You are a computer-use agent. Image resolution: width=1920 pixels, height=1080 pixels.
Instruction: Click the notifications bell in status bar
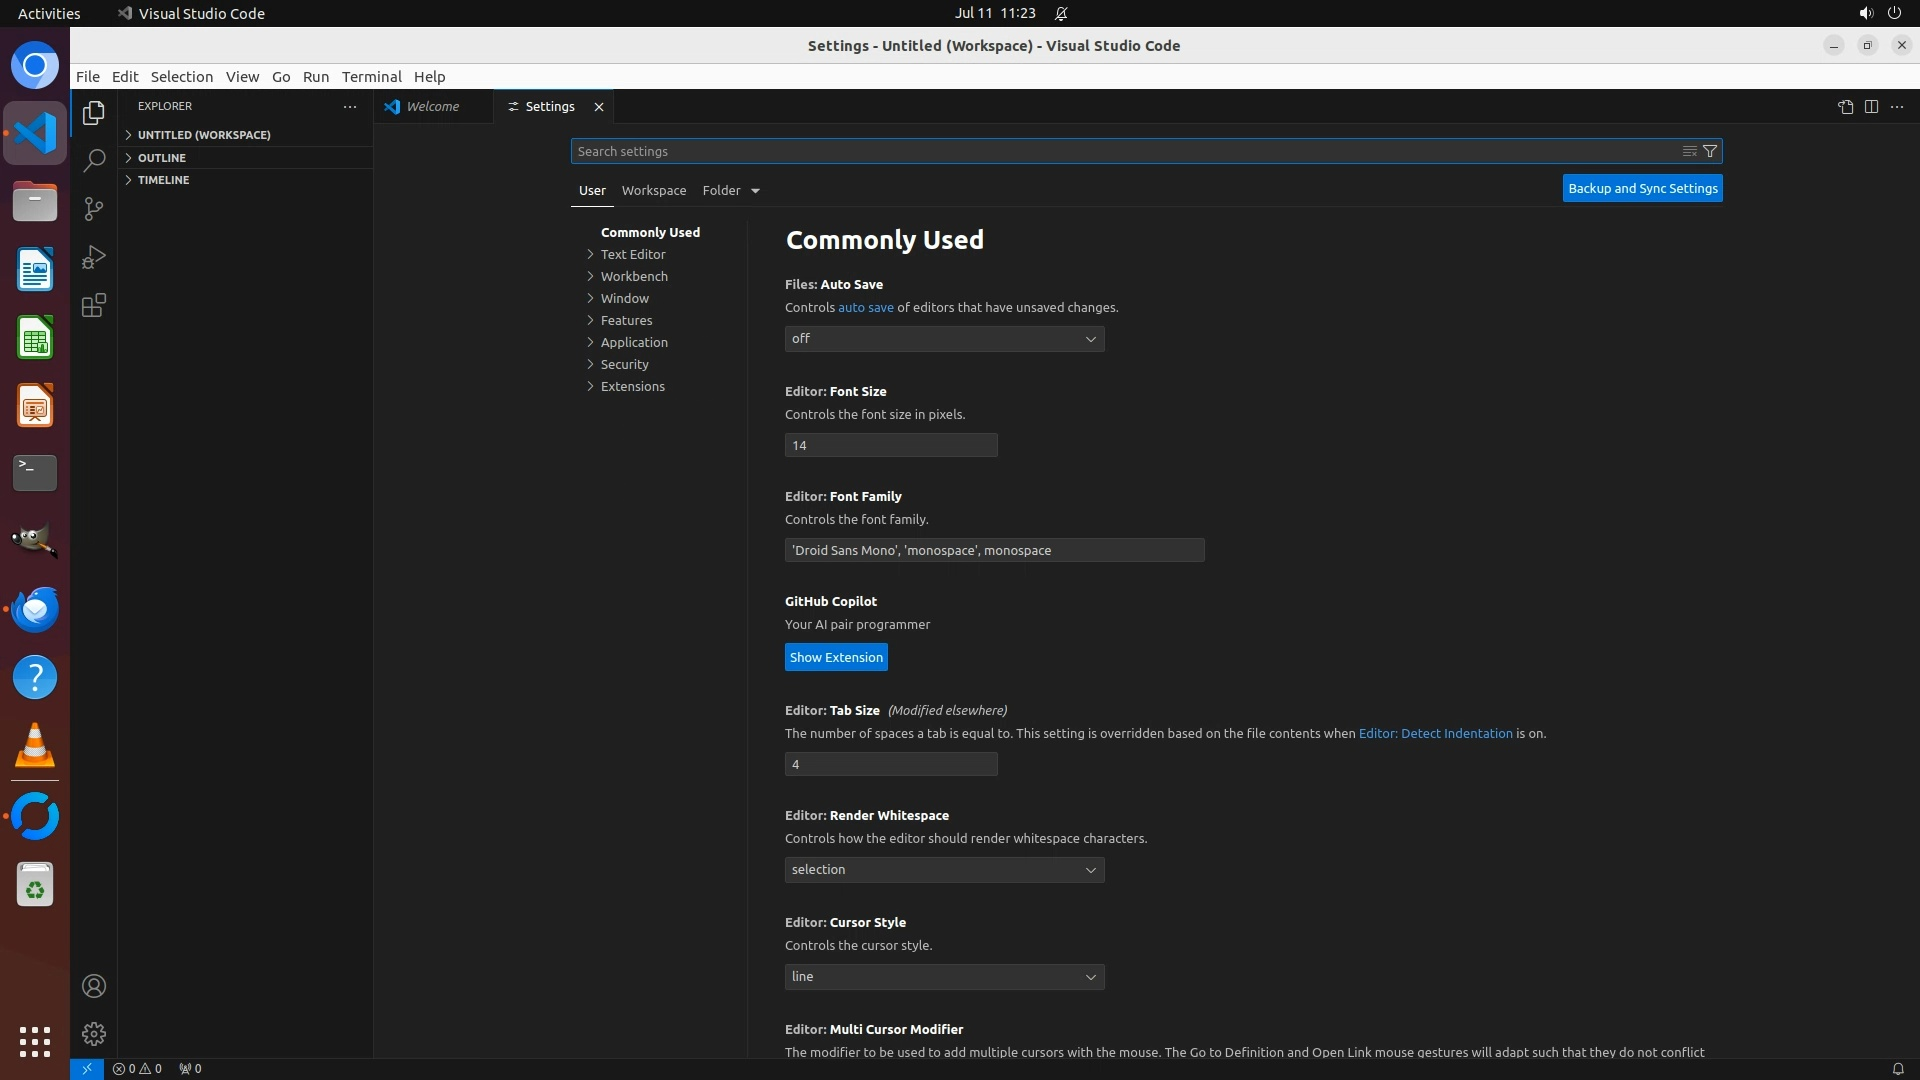[1897, 1068]
